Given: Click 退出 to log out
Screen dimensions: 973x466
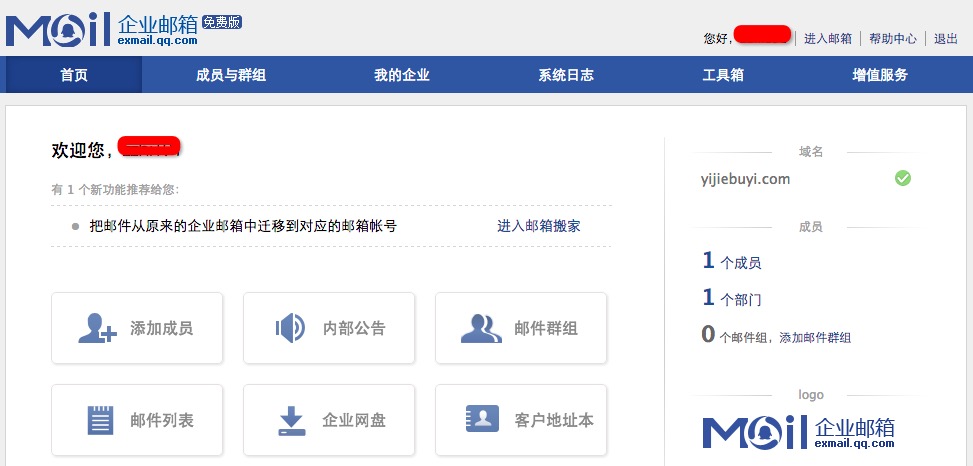Looking at the screenshot, I should coord(946,38).
